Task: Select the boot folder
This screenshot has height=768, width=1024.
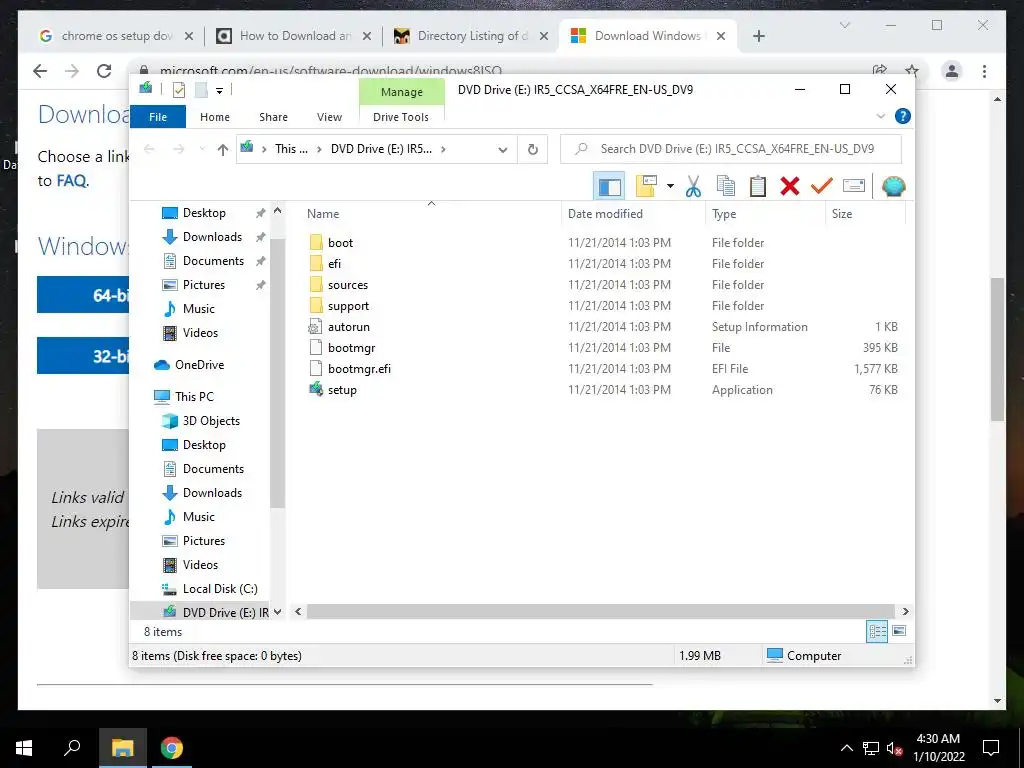Action: click(x=340, y=243)
